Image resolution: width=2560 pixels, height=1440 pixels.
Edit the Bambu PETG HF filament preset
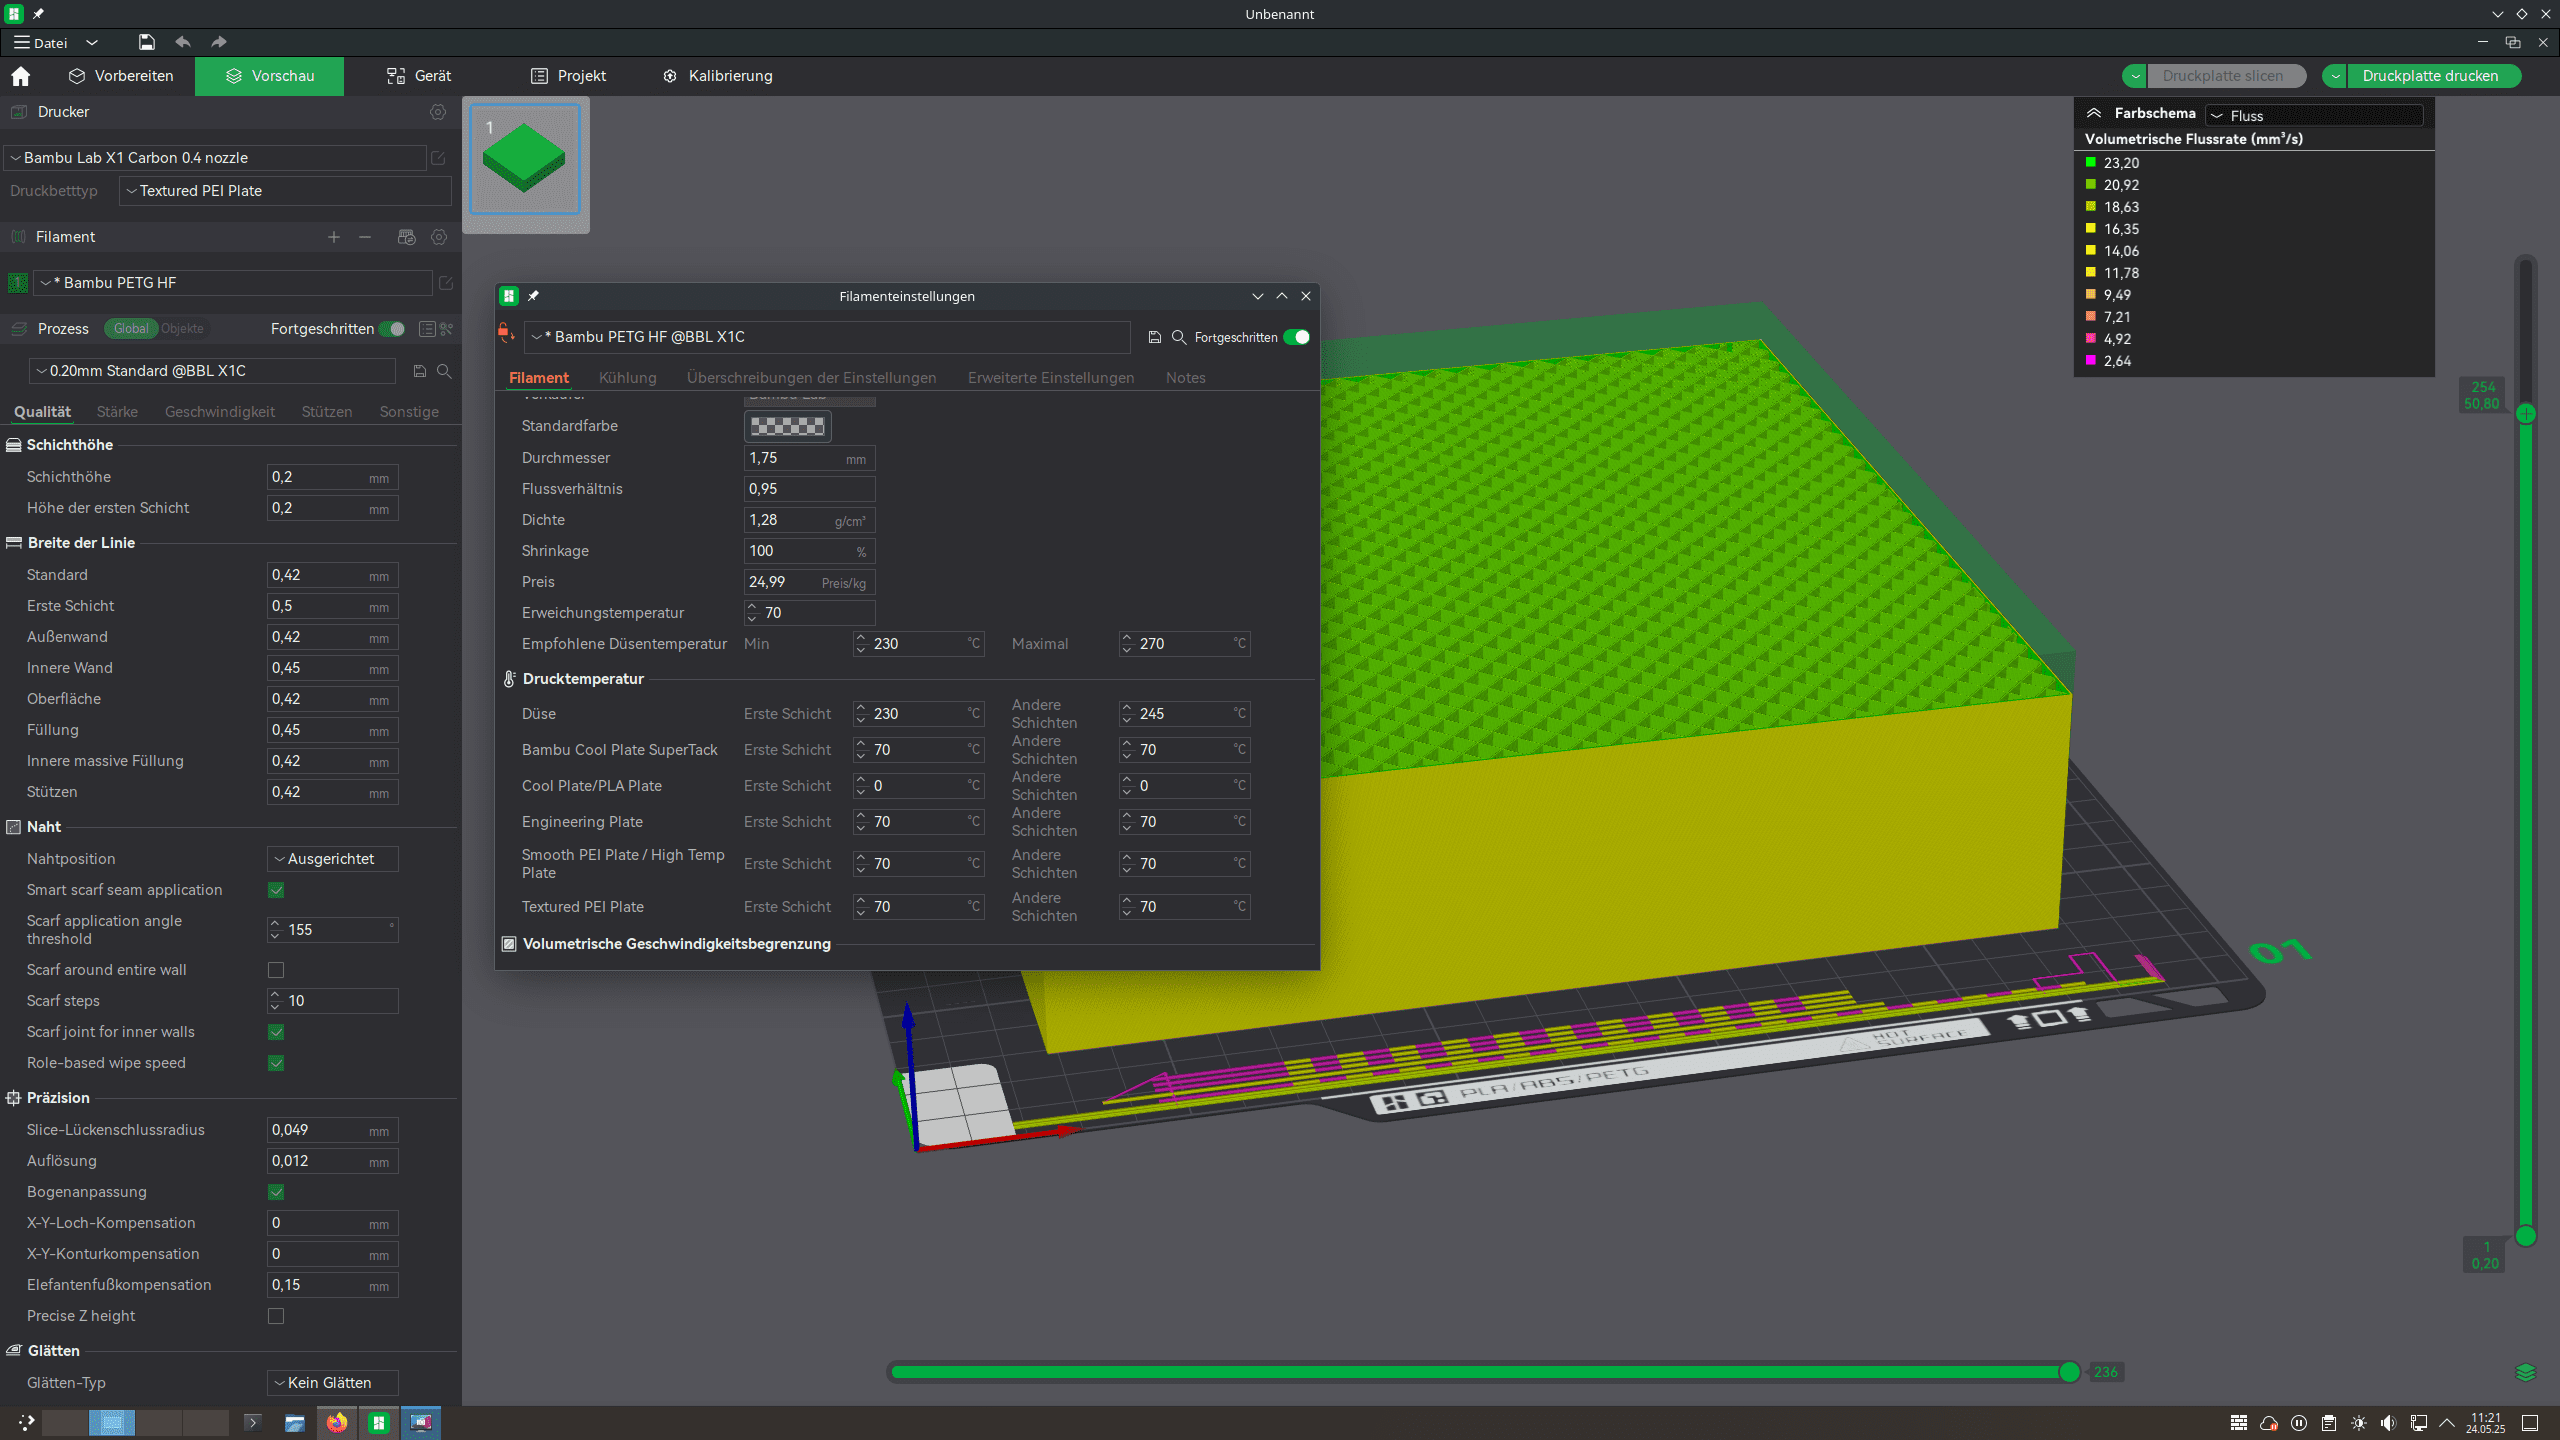point(446,283)
